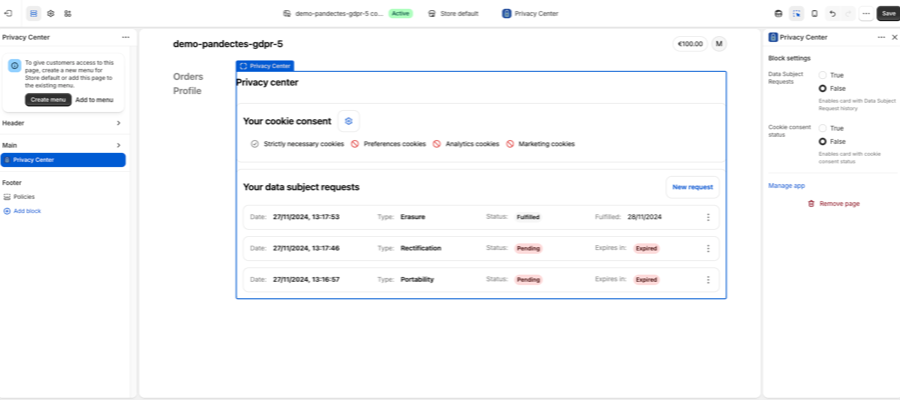Open actions menu for Erasure request
Image resolution: width=900 pixels, height=400 pixels.
(708, 218)
